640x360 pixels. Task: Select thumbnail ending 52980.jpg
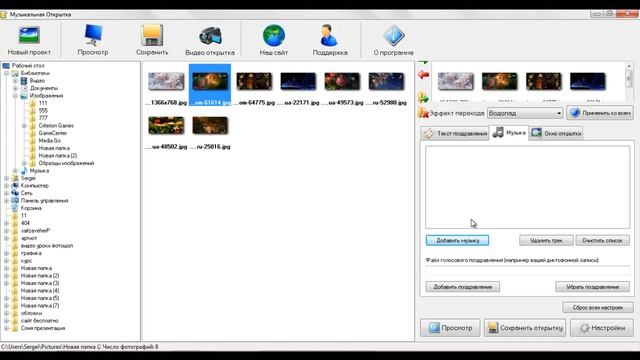click(386, 85)
